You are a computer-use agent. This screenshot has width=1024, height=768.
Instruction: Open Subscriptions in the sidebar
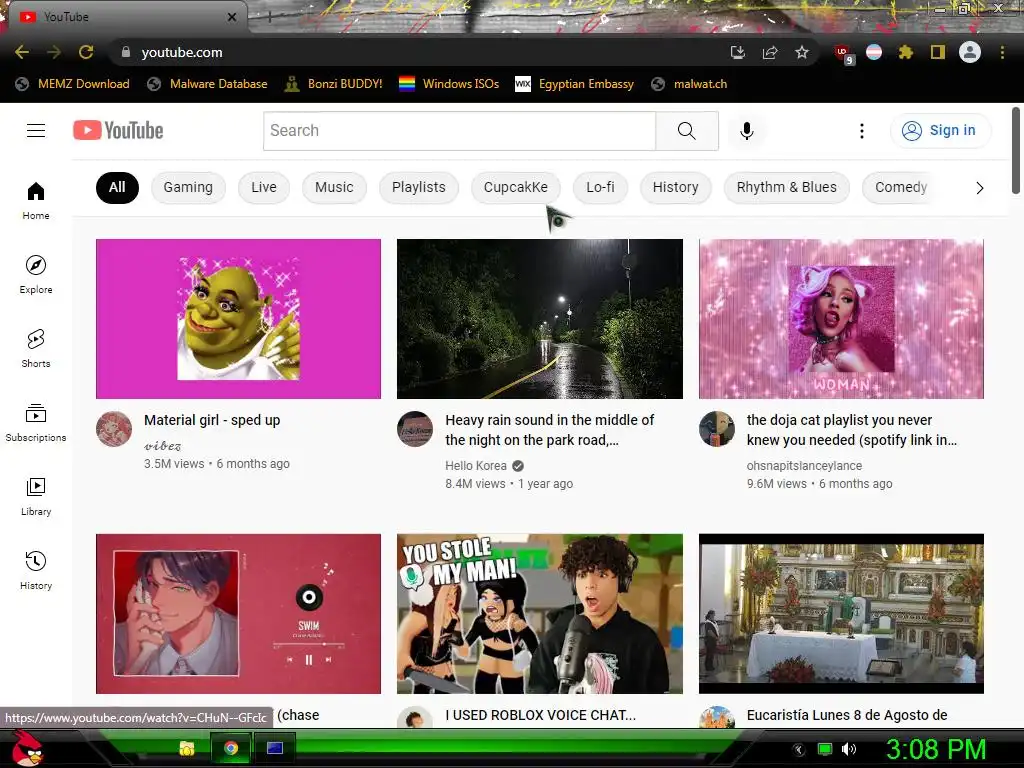36,423
